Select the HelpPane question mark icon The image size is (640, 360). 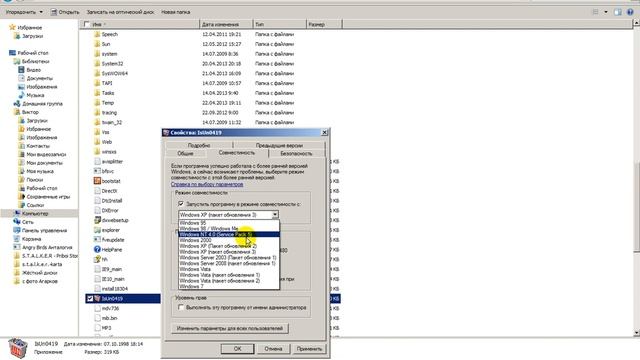click(x=97, y=249)
